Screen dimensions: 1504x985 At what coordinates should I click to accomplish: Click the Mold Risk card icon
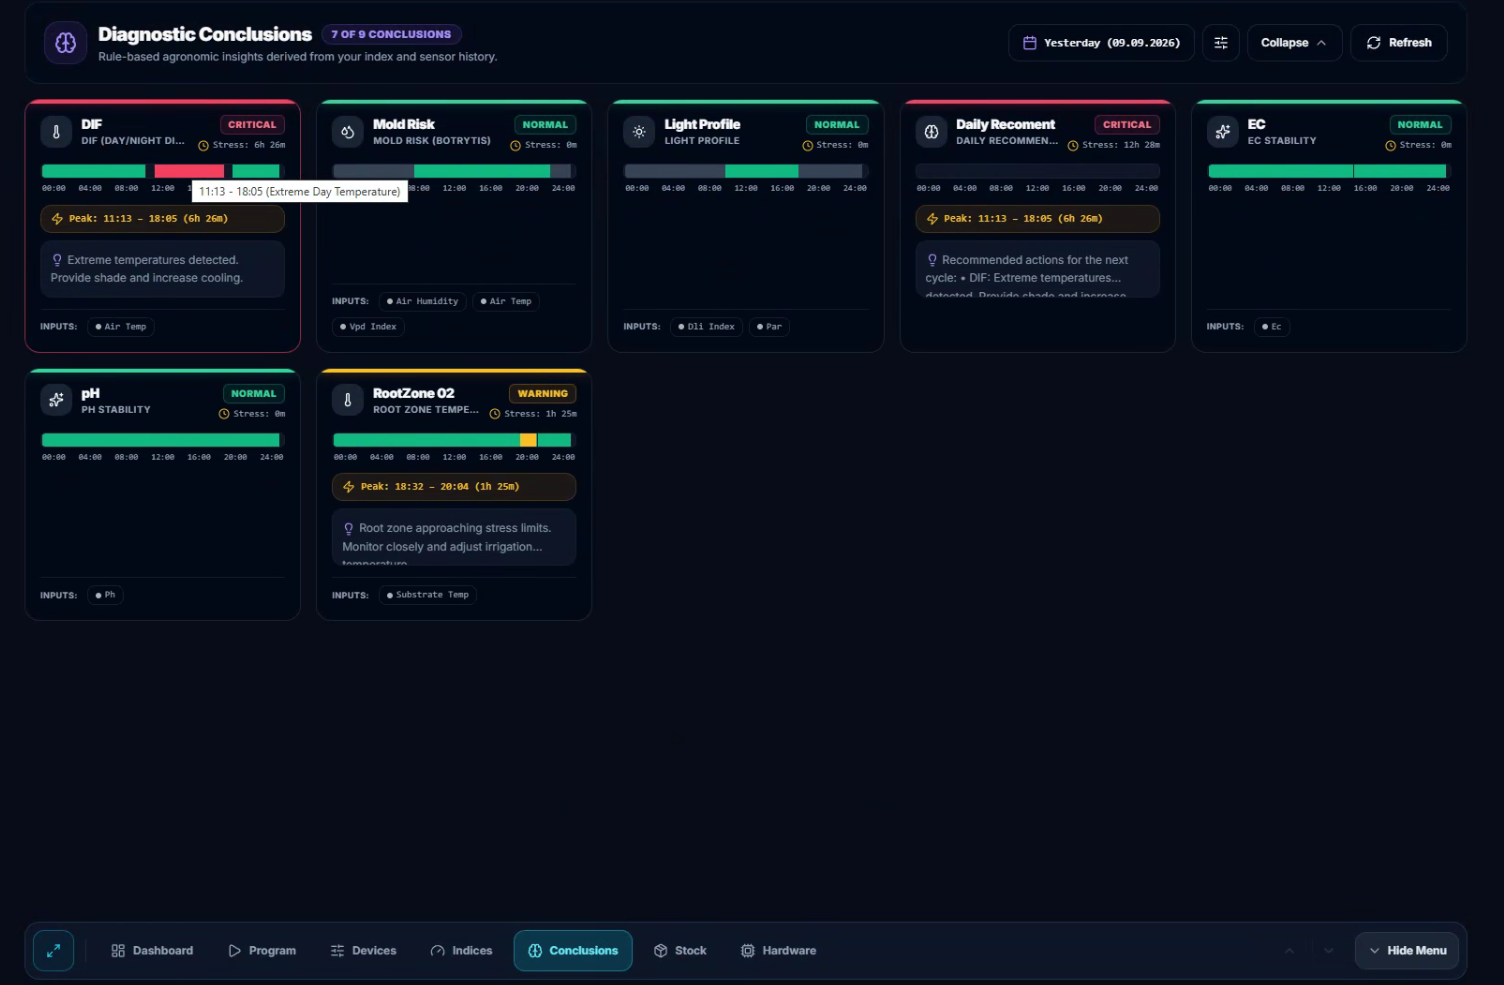coord(348,131)
